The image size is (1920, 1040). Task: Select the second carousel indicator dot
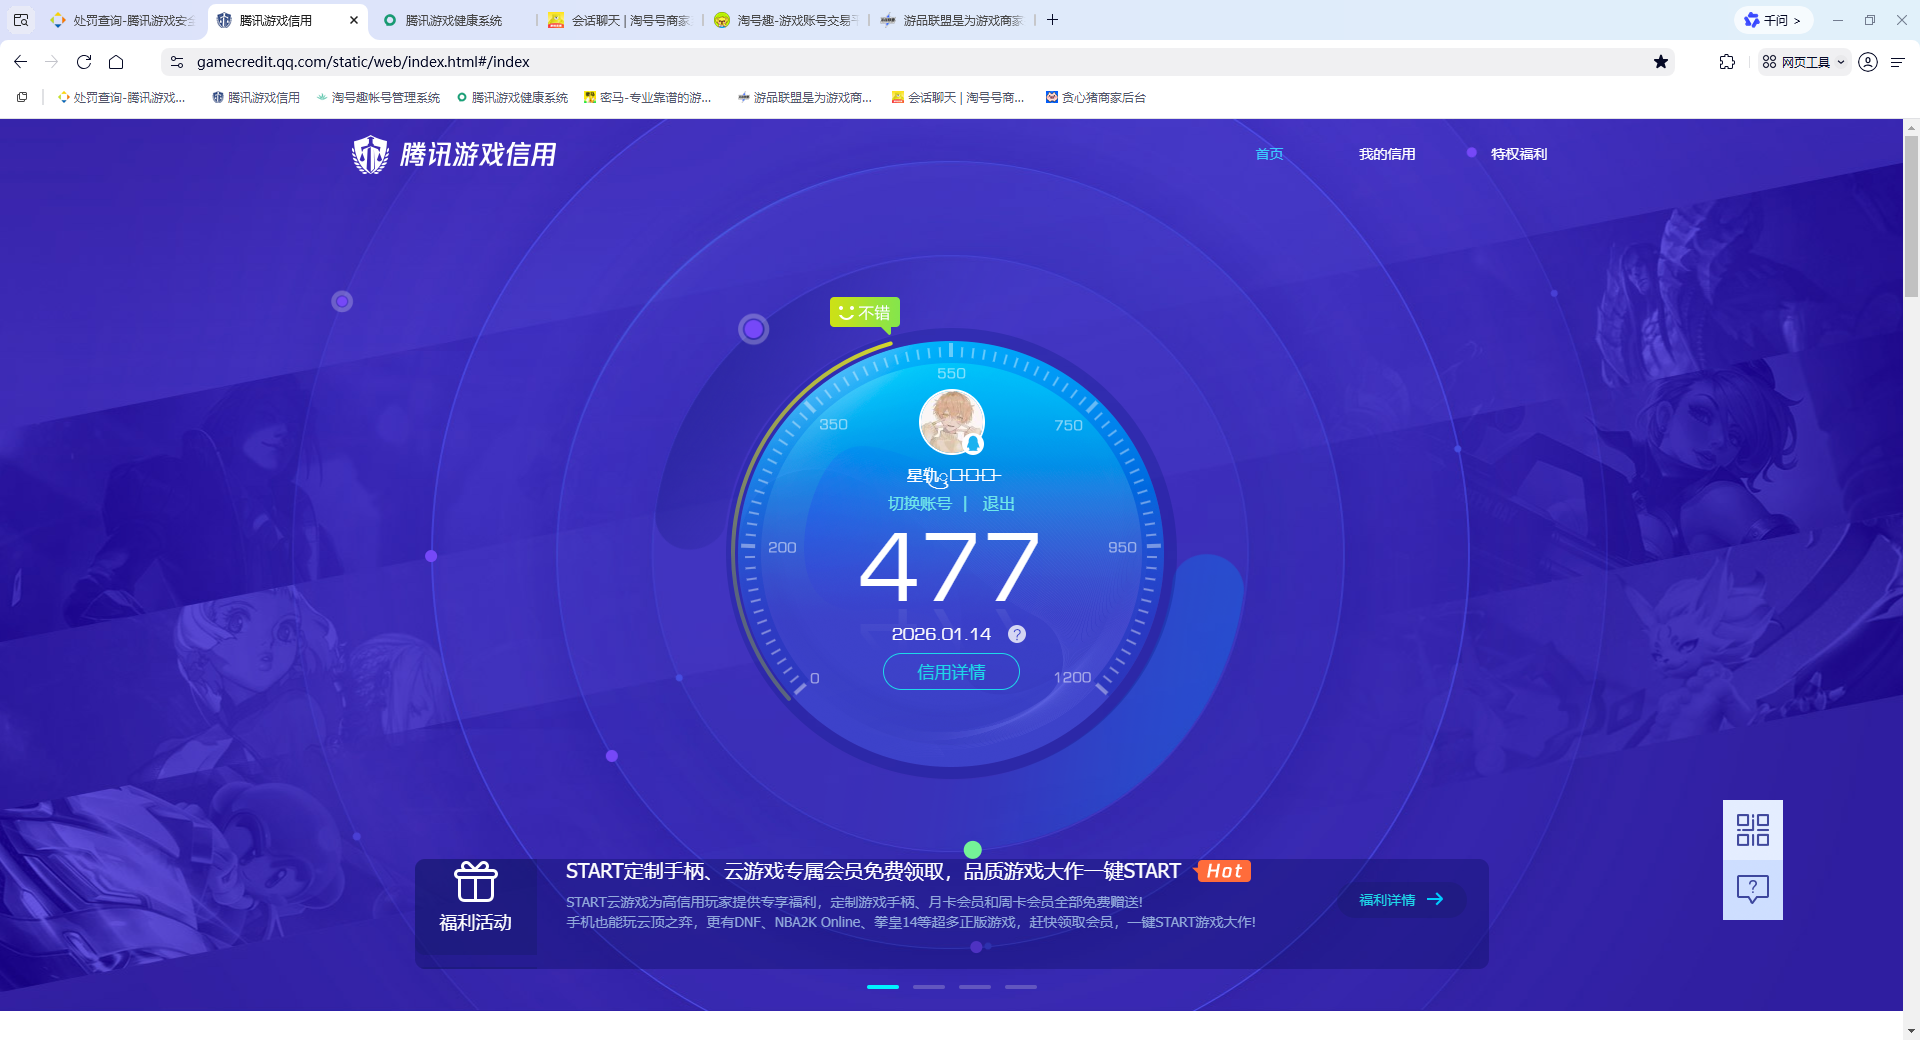pyautogui.click(x=928, y=986)
